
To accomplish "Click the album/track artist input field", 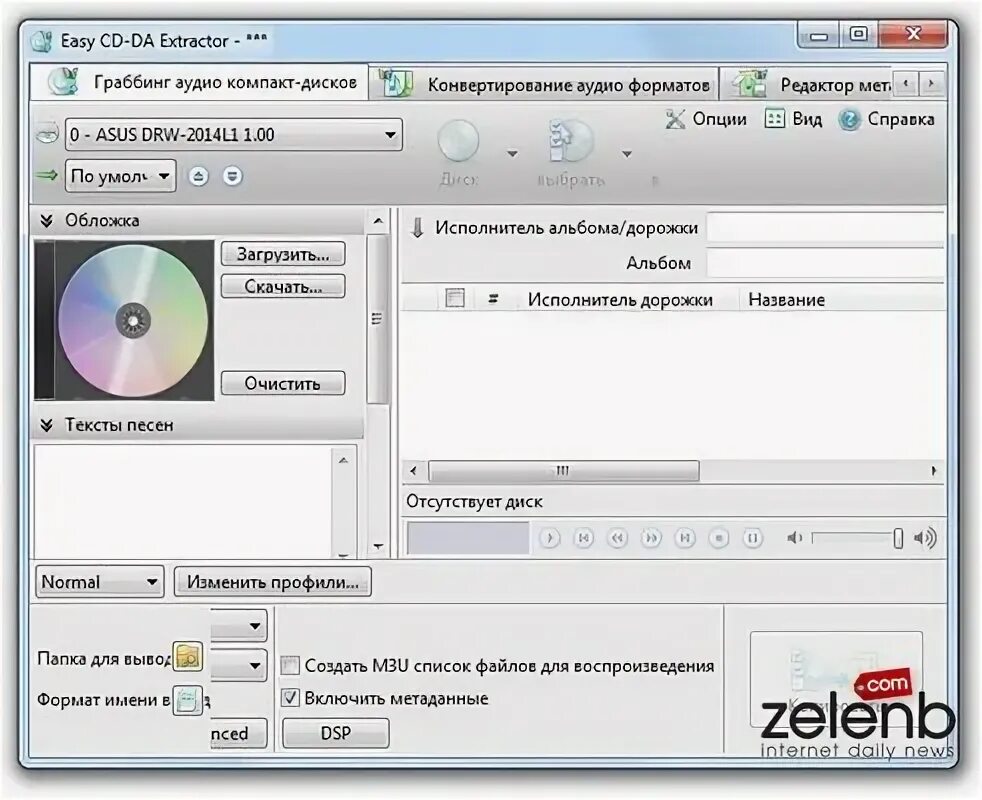I will pos(825,227).
